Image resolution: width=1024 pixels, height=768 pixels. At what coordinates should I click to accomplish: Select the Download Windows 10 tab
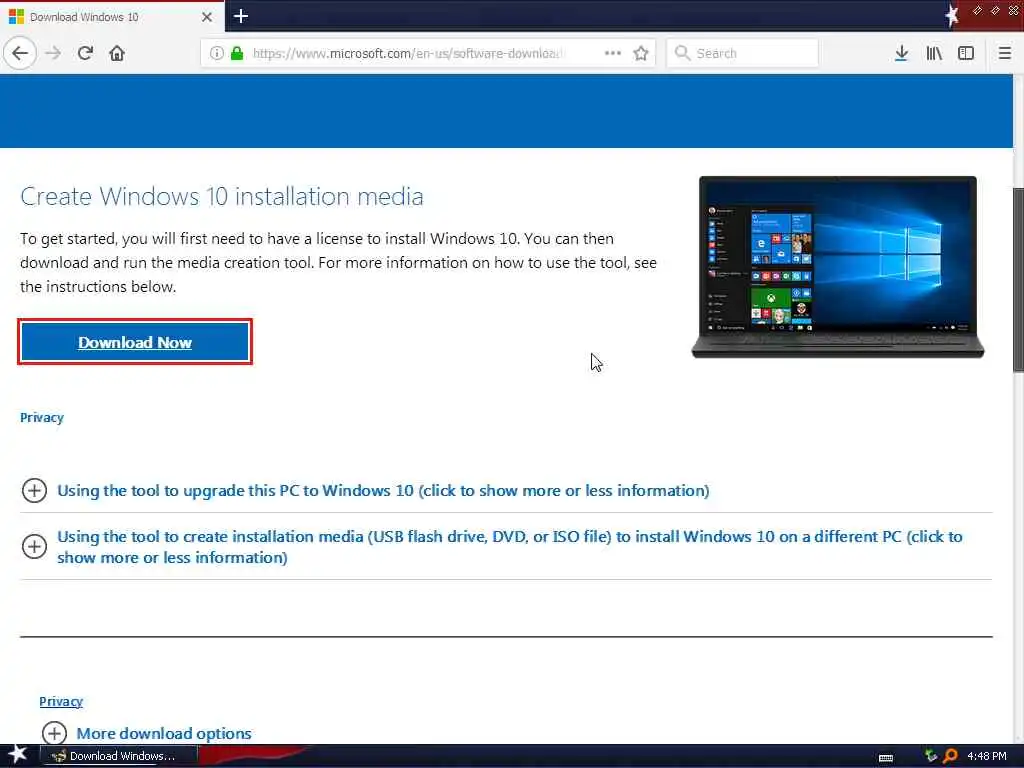point(112,16)
